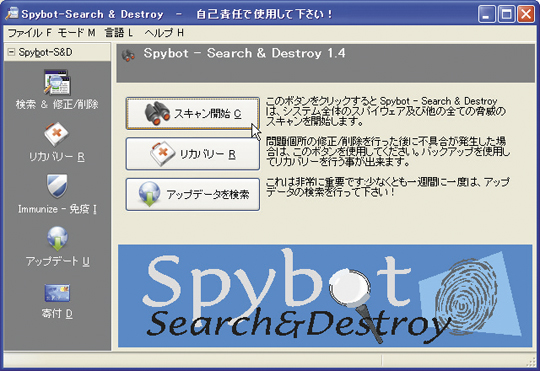This screenshot has height=371, width=540.
Task: Collapse the Spybot-S&D sidebar section
Action: click(x=12, y=52)
